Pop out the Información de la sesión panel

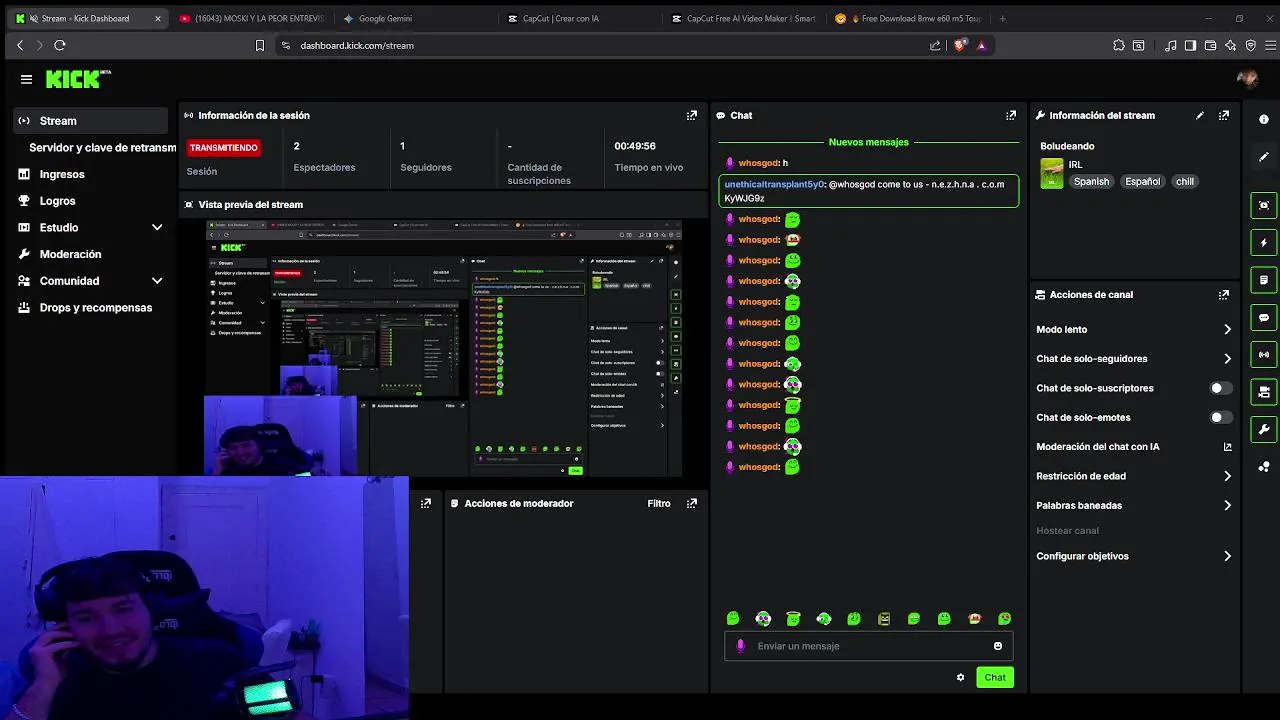coord(691,115)
